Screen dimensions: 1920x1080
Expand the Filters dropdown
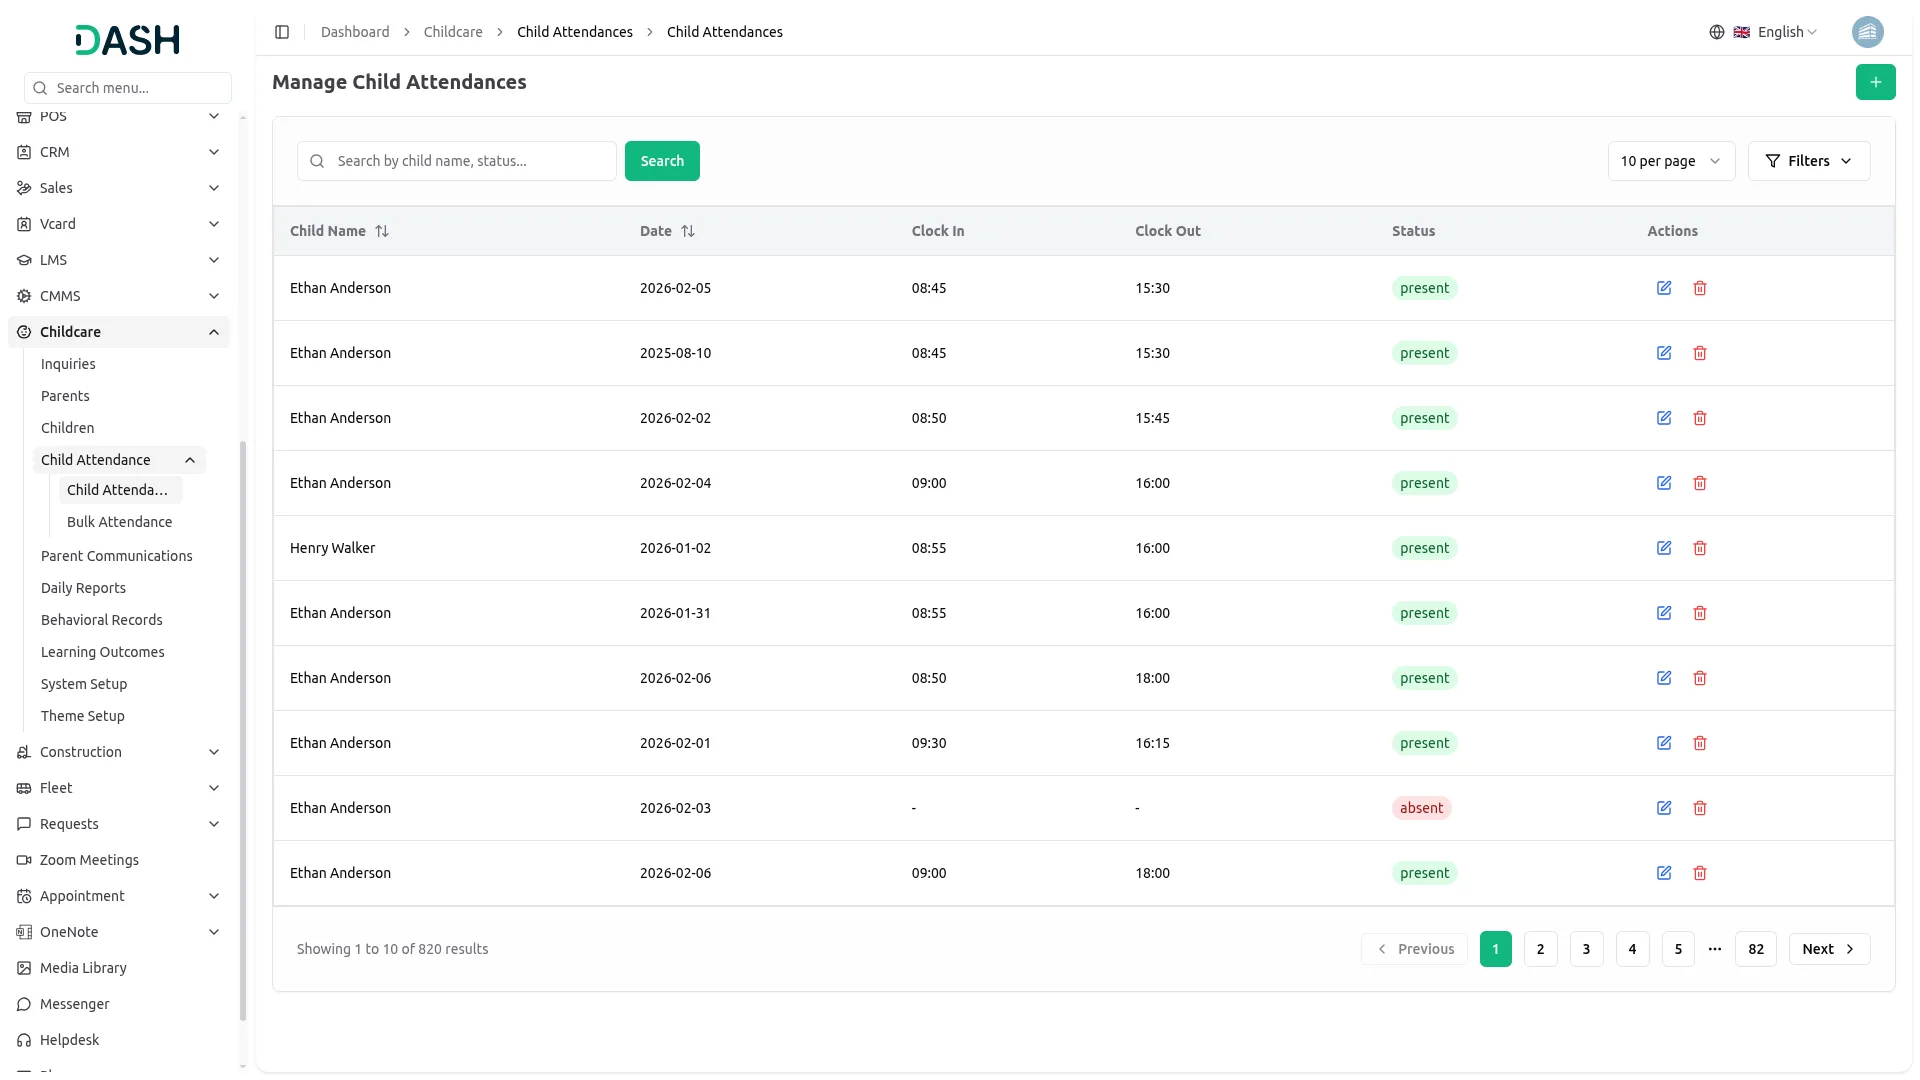(1808, 161)
